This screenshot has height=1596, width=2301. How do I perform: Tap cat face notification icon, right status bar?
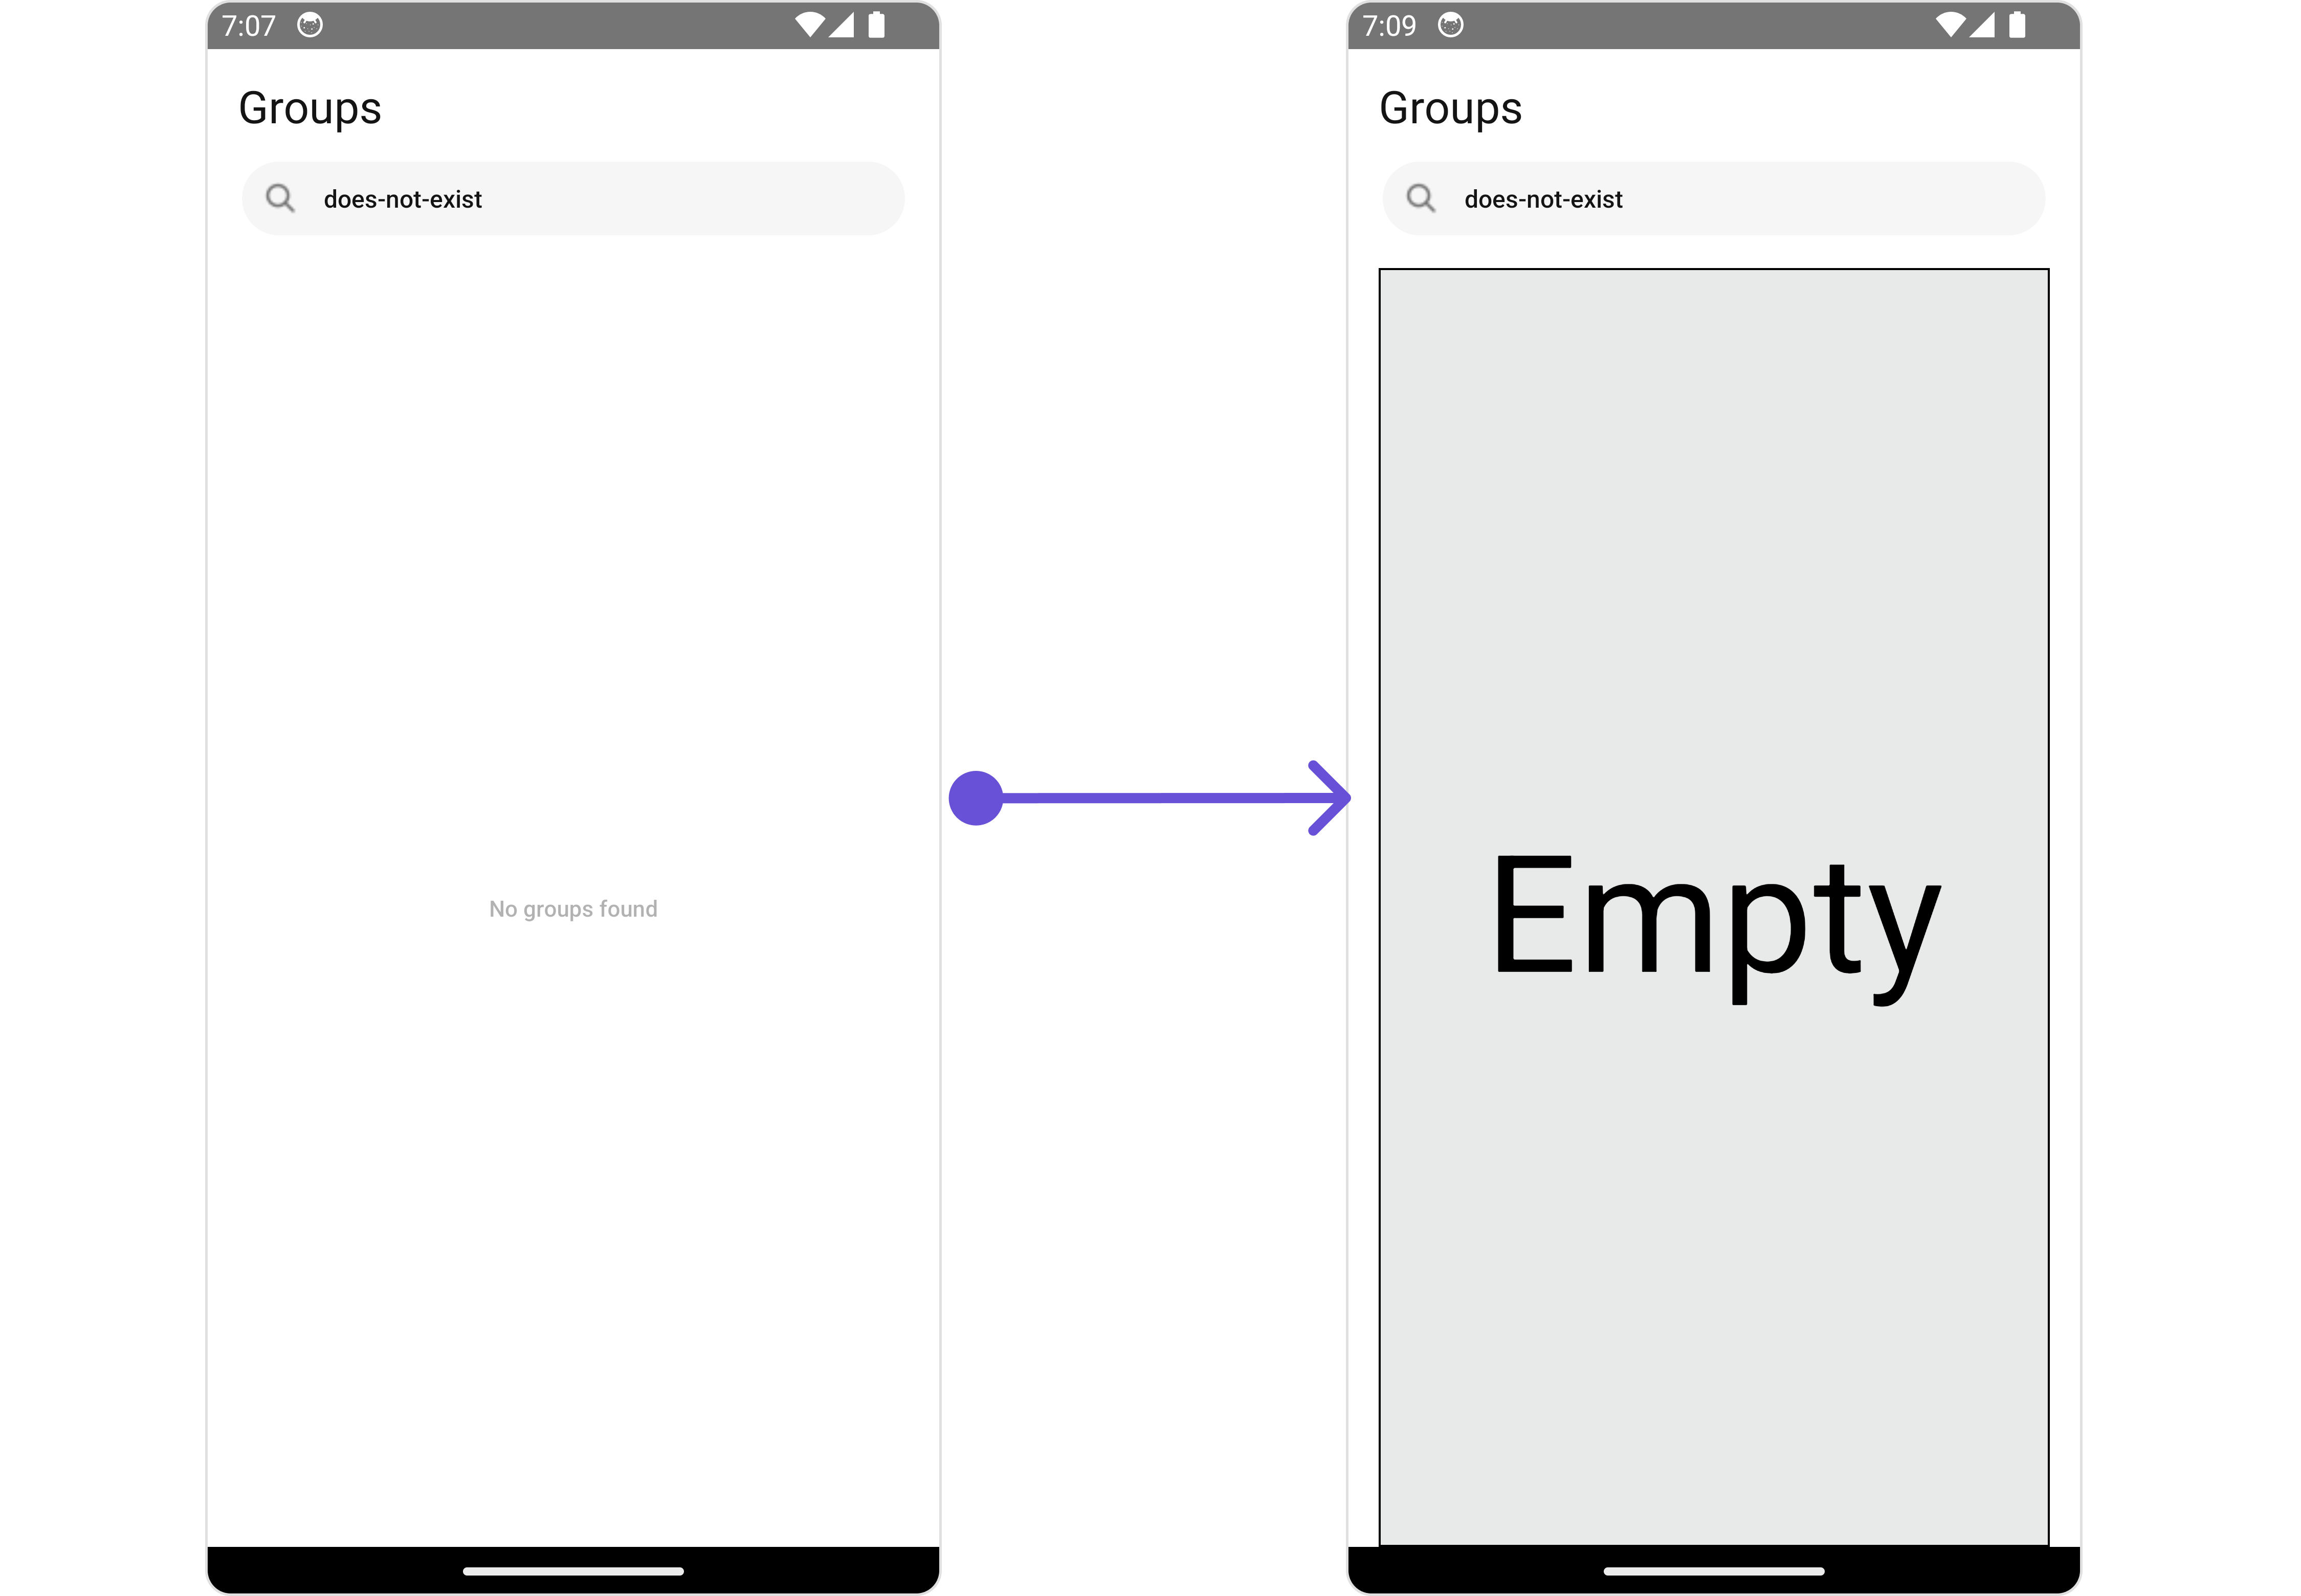1450,25
